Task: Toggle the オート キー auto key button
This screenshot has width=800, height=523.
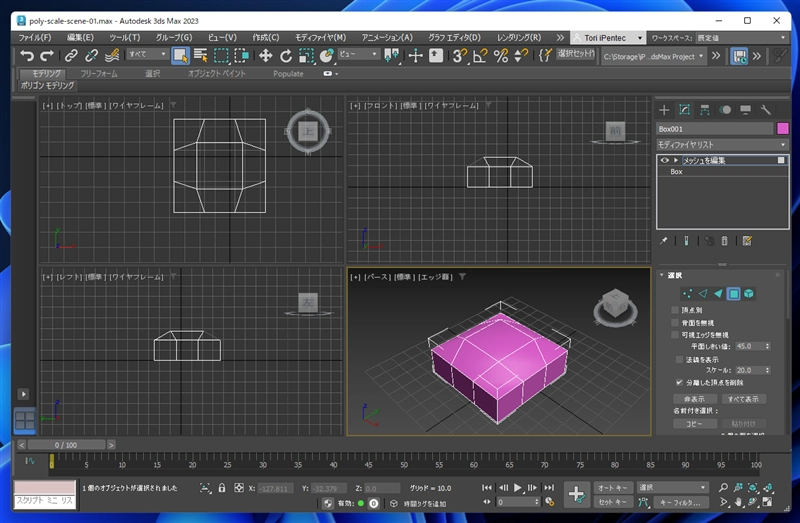Action: pos(613,488)
